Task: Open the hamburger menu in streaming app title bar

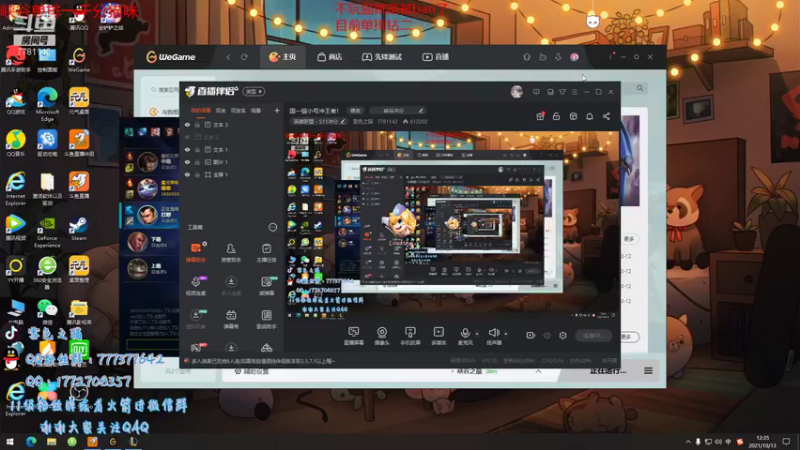Action: [574, 92]
